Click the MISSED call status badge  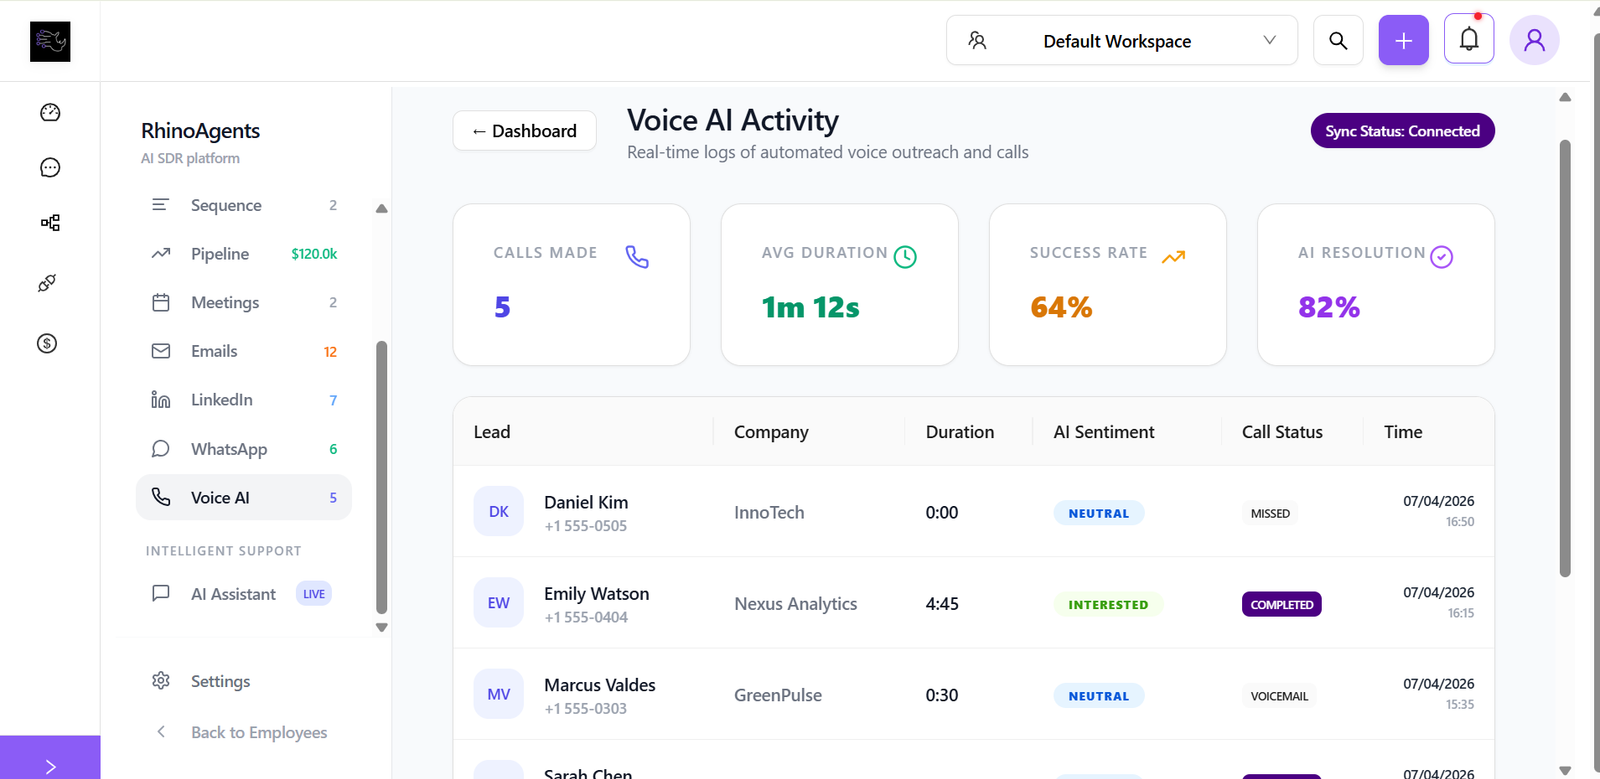(x=1270, y=513)
